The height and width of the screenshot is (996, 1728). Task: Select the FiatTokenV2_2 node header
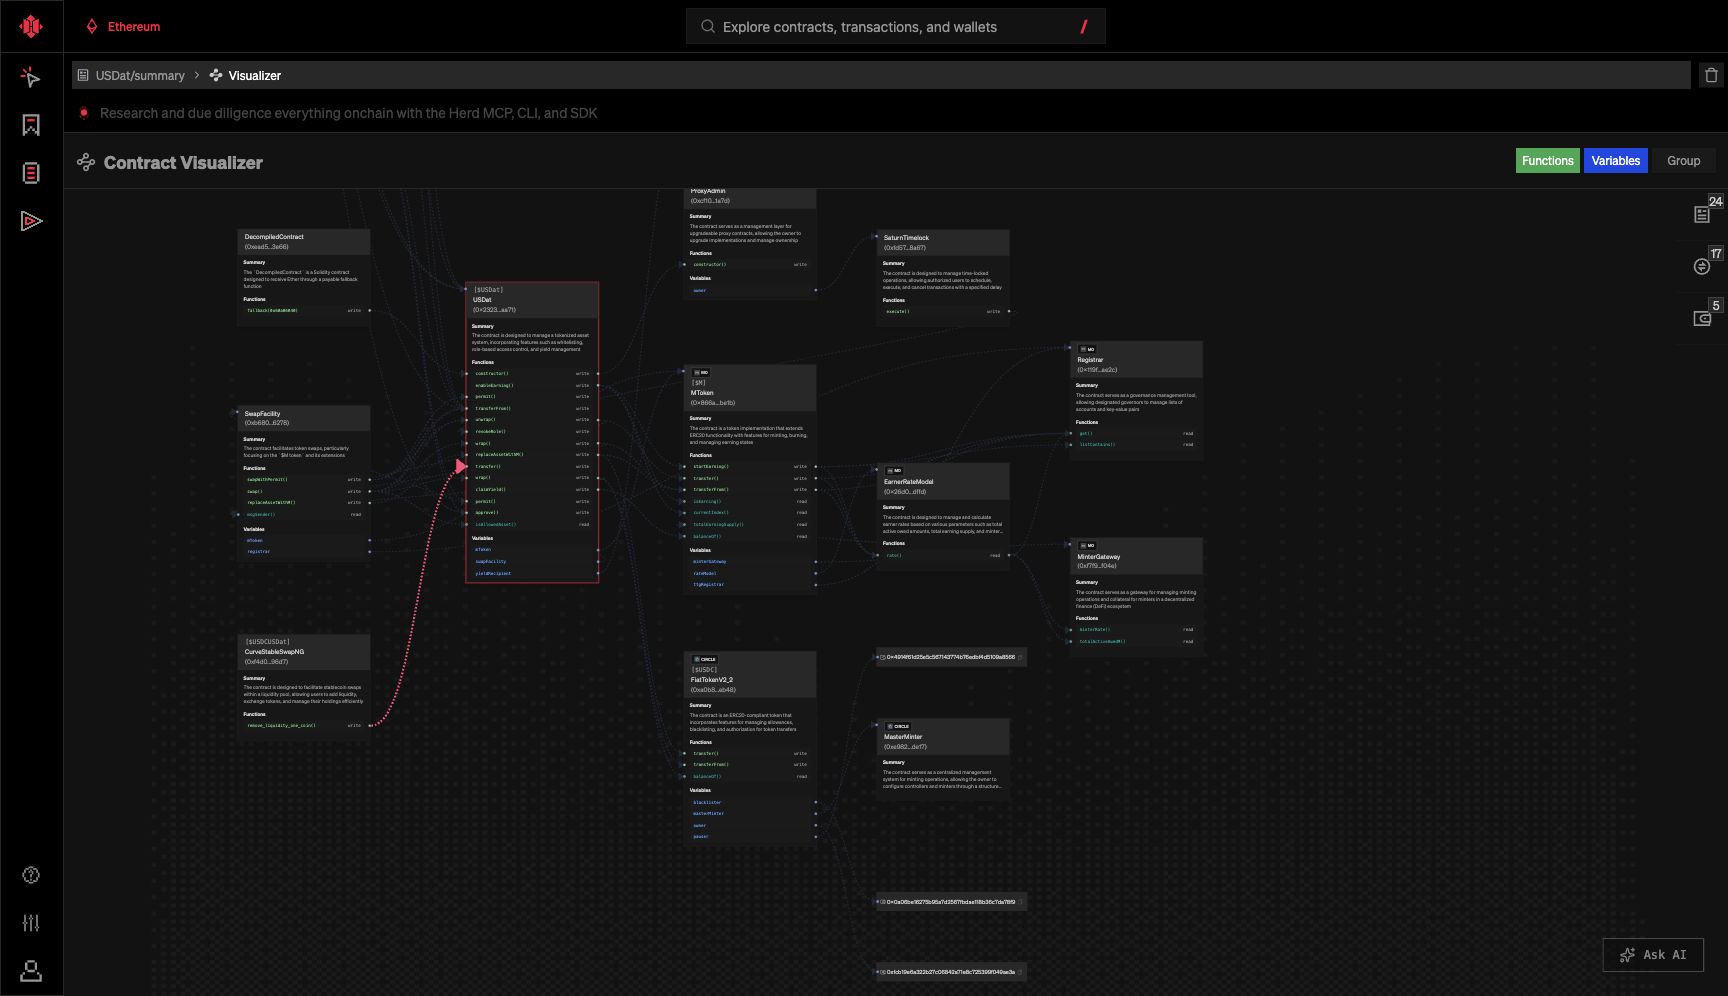[750, 674]
